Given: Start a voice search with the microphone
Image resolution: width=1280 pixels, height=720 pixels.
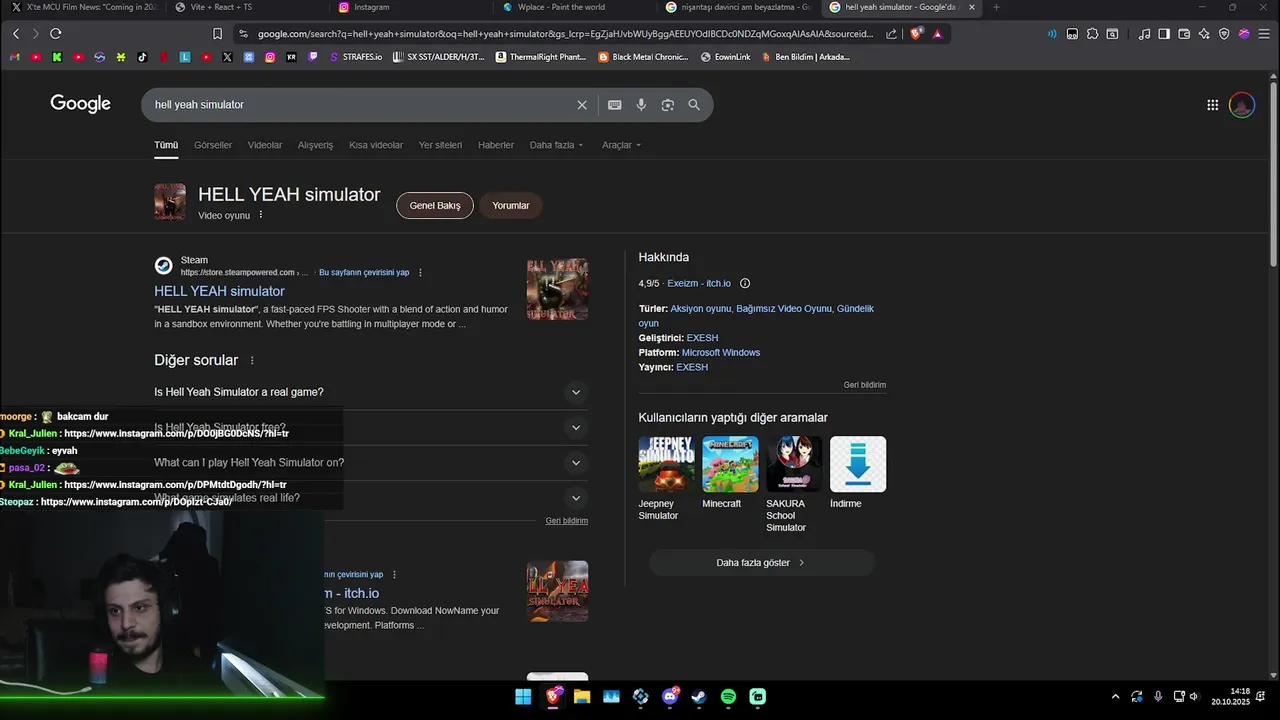Looking at the screenshot, I should [x=641, y=105].
